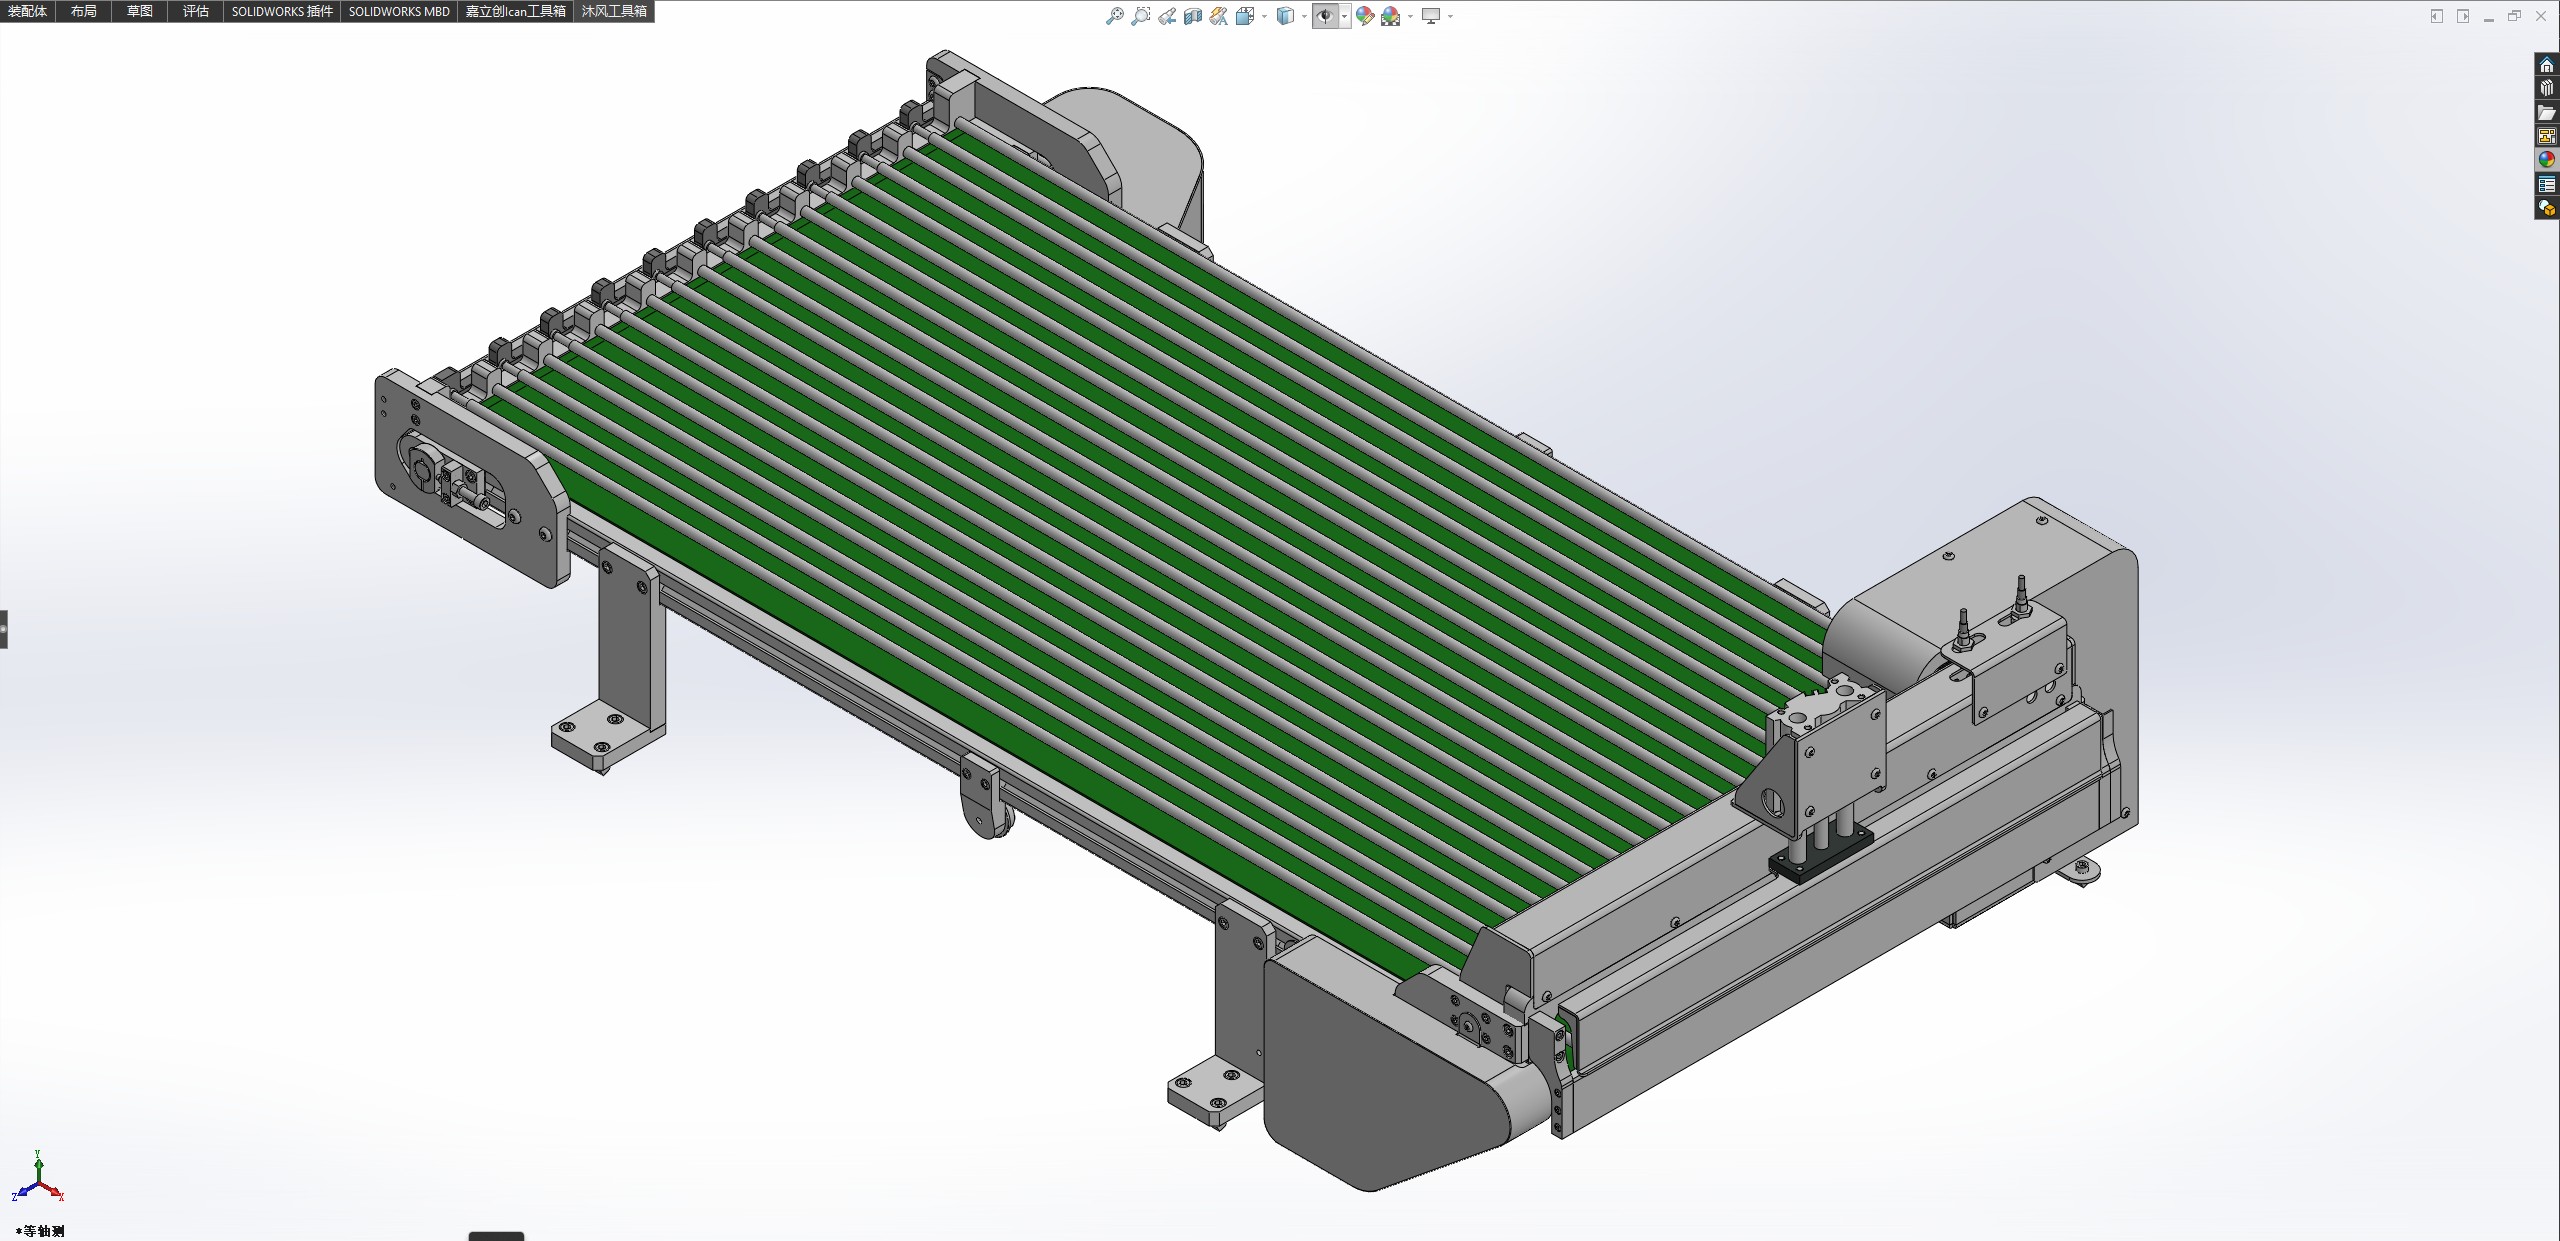Viewport: 2560px width, 1241px height.
Task: Switch to the 评估 tab
Action: point(196,11)
